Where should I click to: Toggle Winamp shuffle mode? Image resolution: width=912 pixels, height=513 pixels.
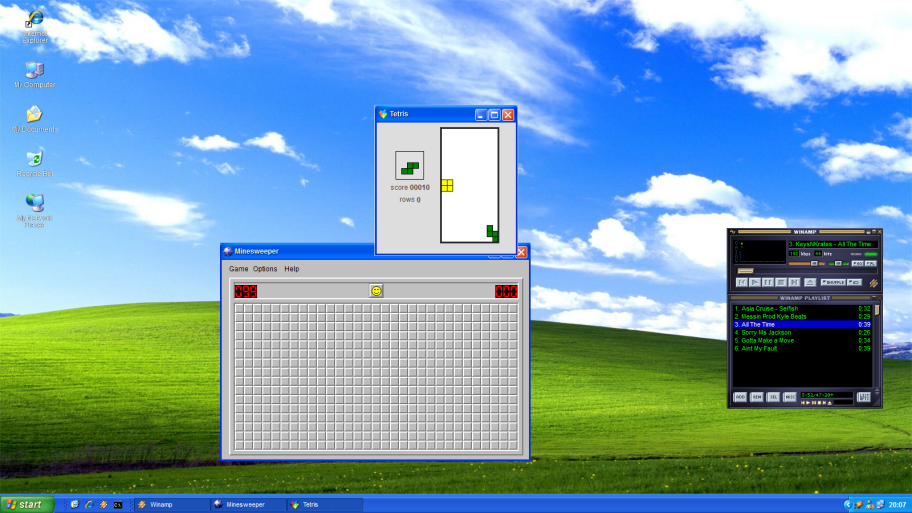(x=833, y=282)
